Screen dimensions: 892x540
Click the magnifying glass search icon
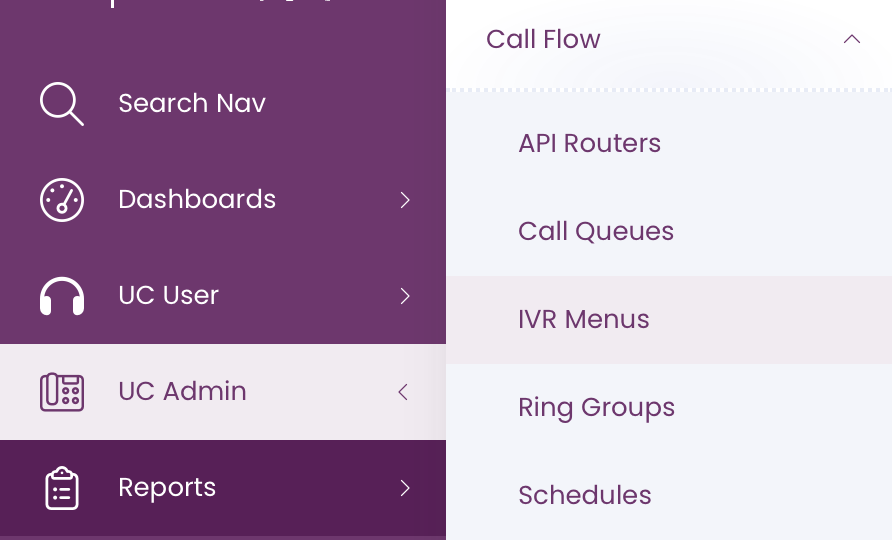[x=62, y=104]
